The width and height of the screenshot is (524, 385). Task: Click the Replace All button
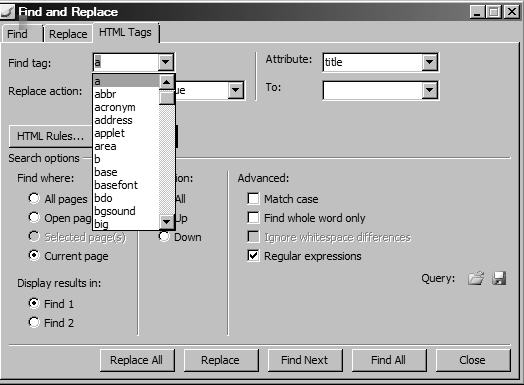pos(137,360)
